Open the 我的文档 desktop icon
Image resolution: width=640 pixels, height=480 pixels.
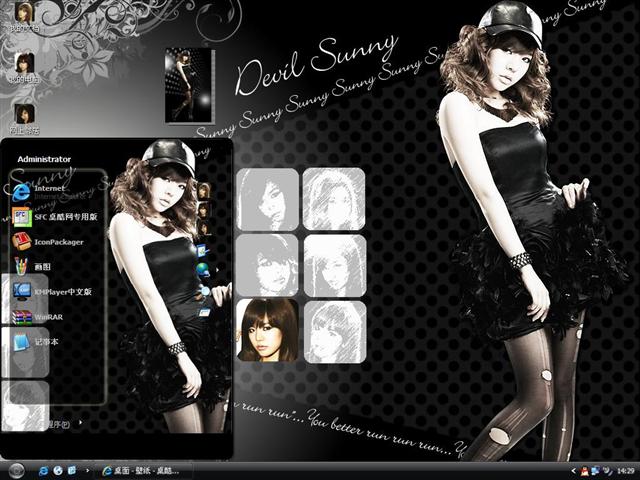coord(24,16)
